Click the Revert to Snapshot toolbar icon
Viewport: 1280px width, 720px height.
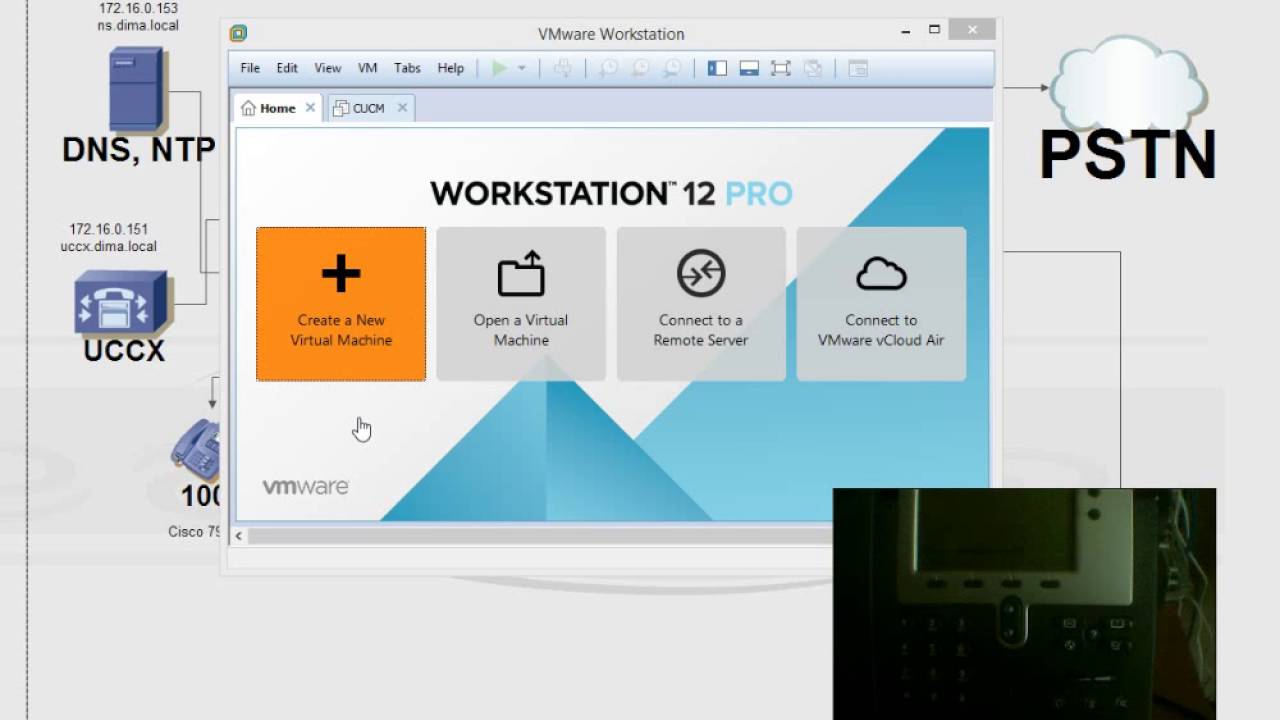point(640,68)
